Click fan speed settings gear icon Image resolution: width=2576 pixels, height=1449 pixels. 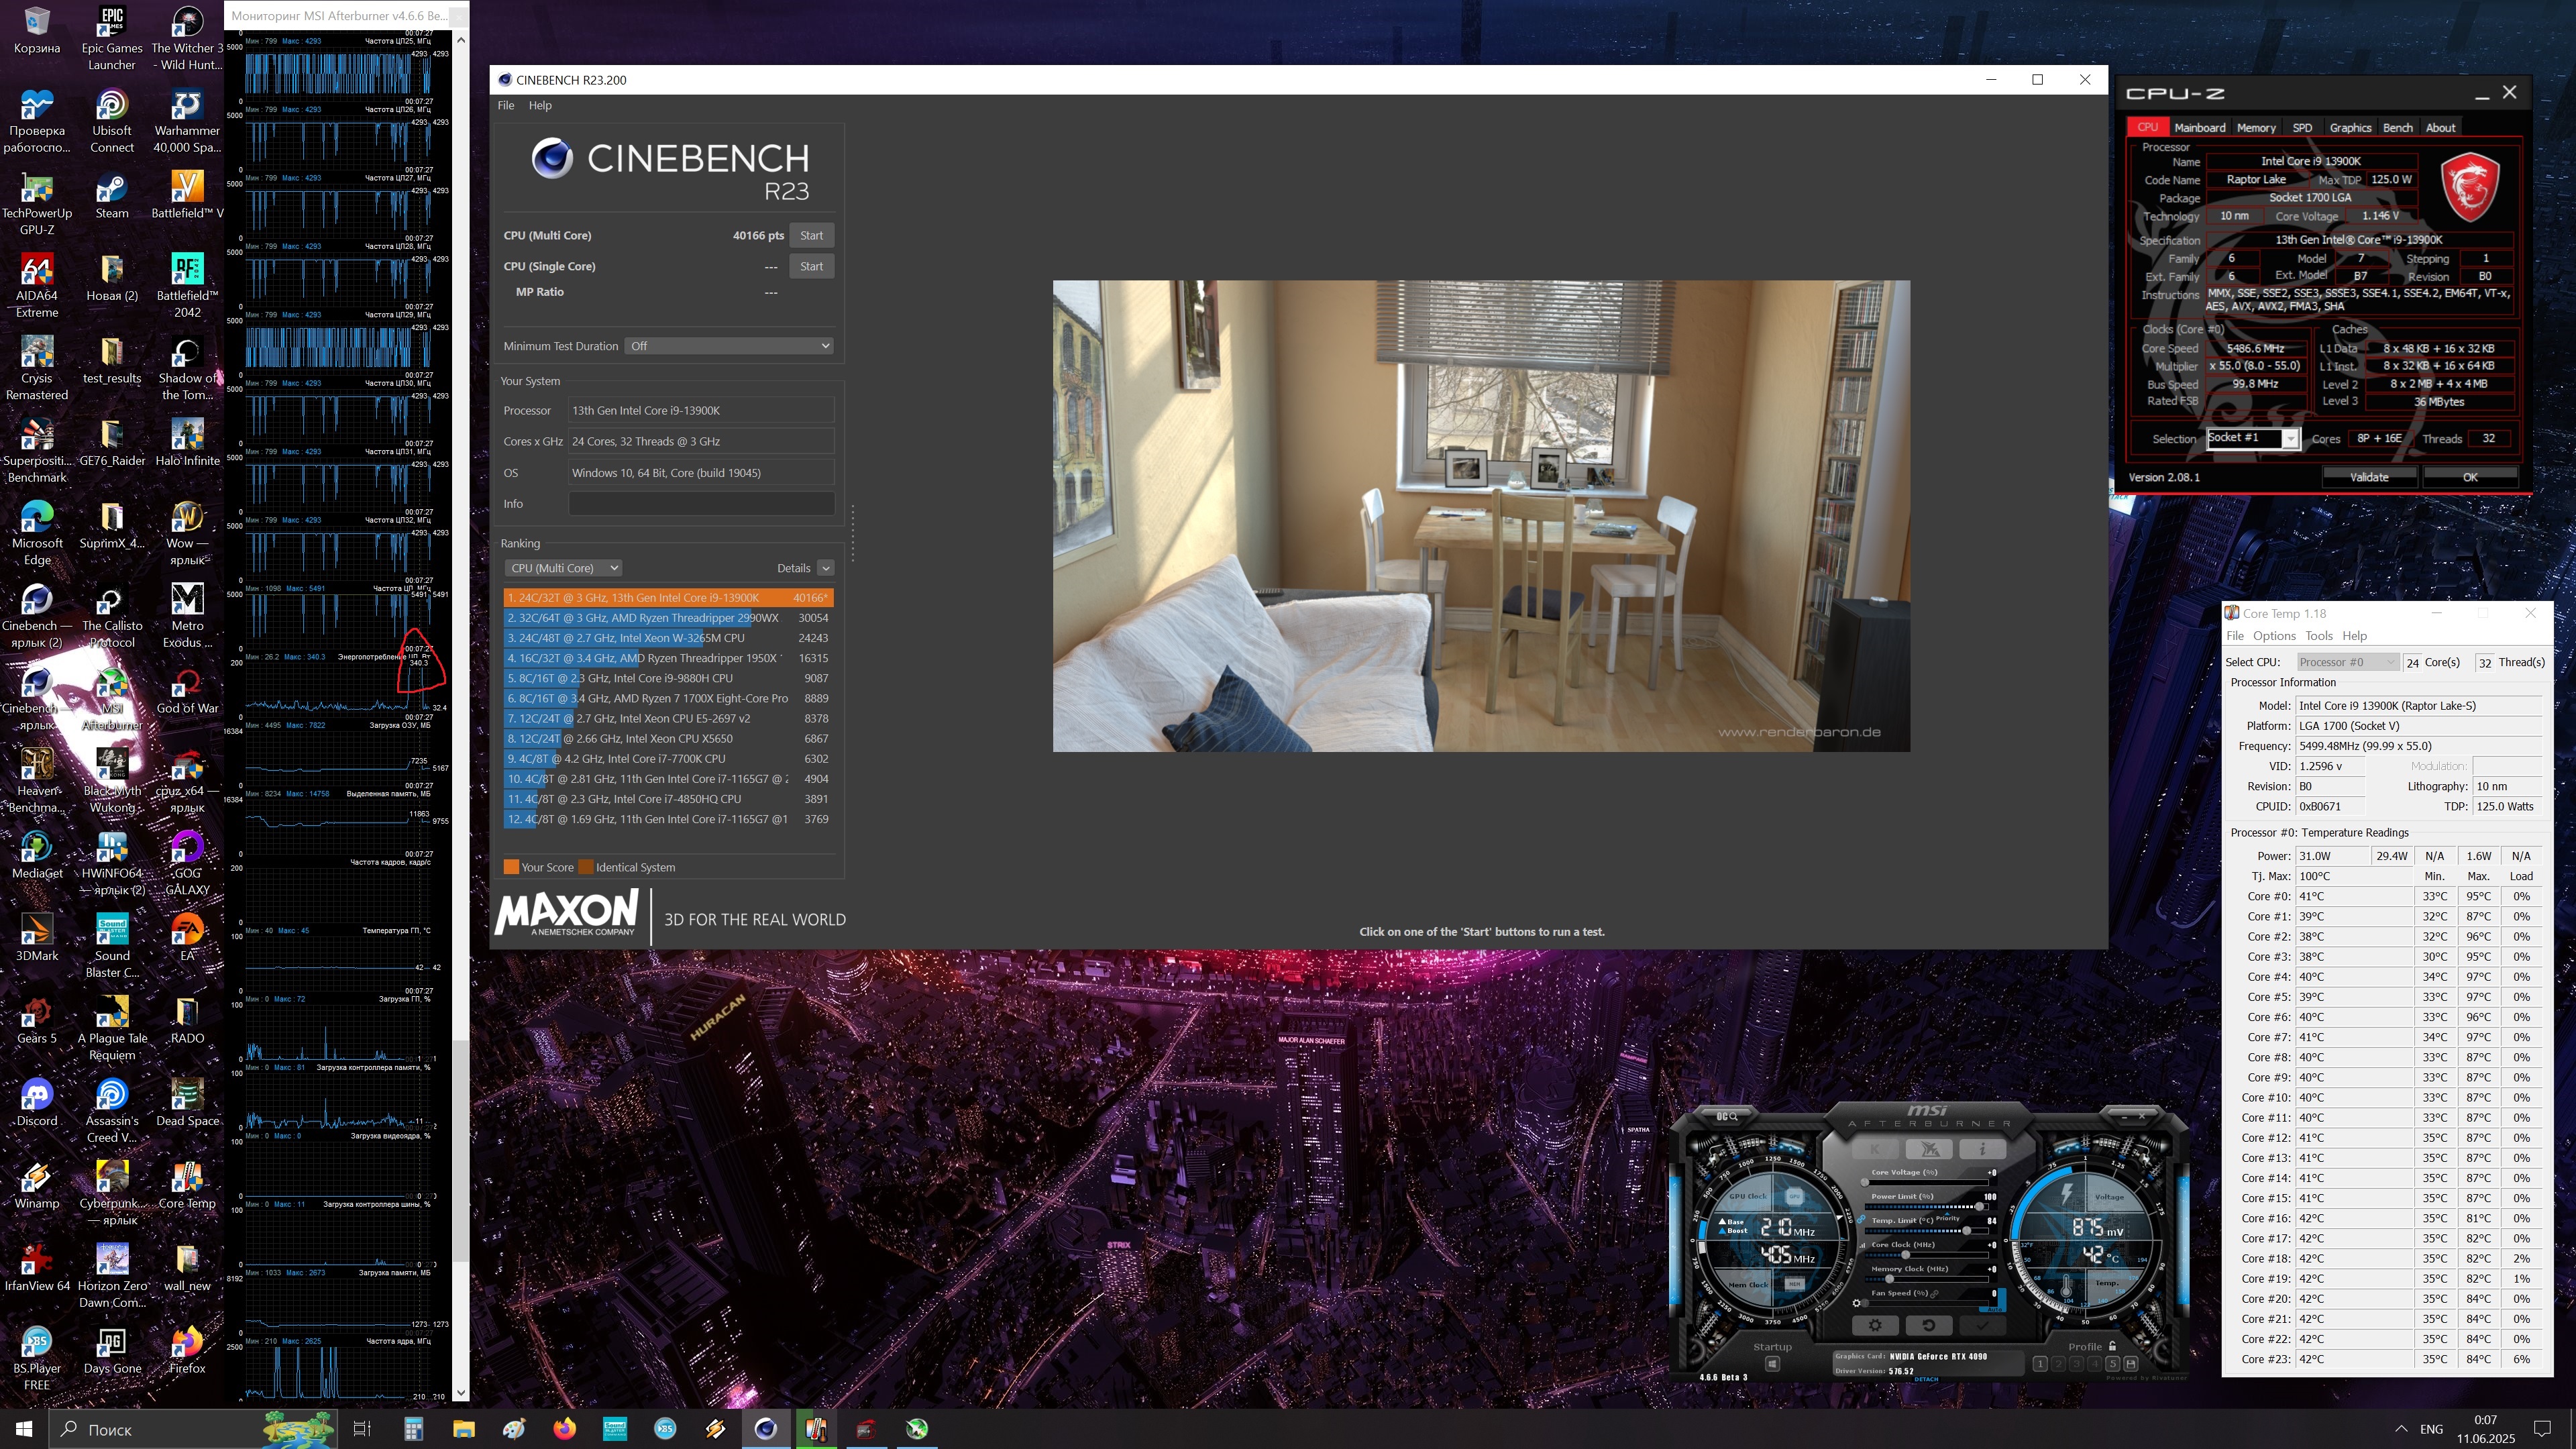[1857, 1303]
